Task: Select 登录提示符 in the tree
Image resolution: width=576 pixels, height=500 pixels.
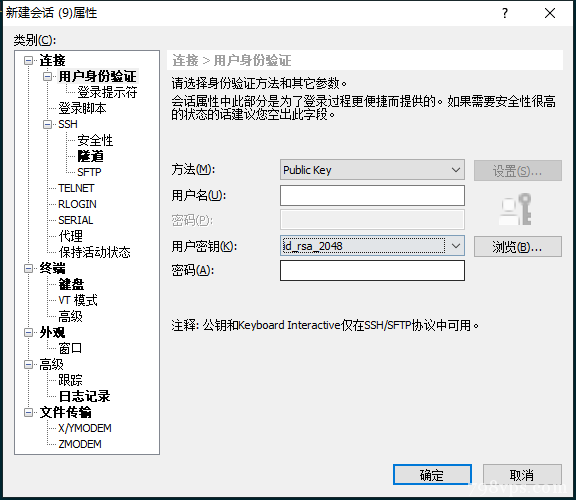Action: [107, 92]
